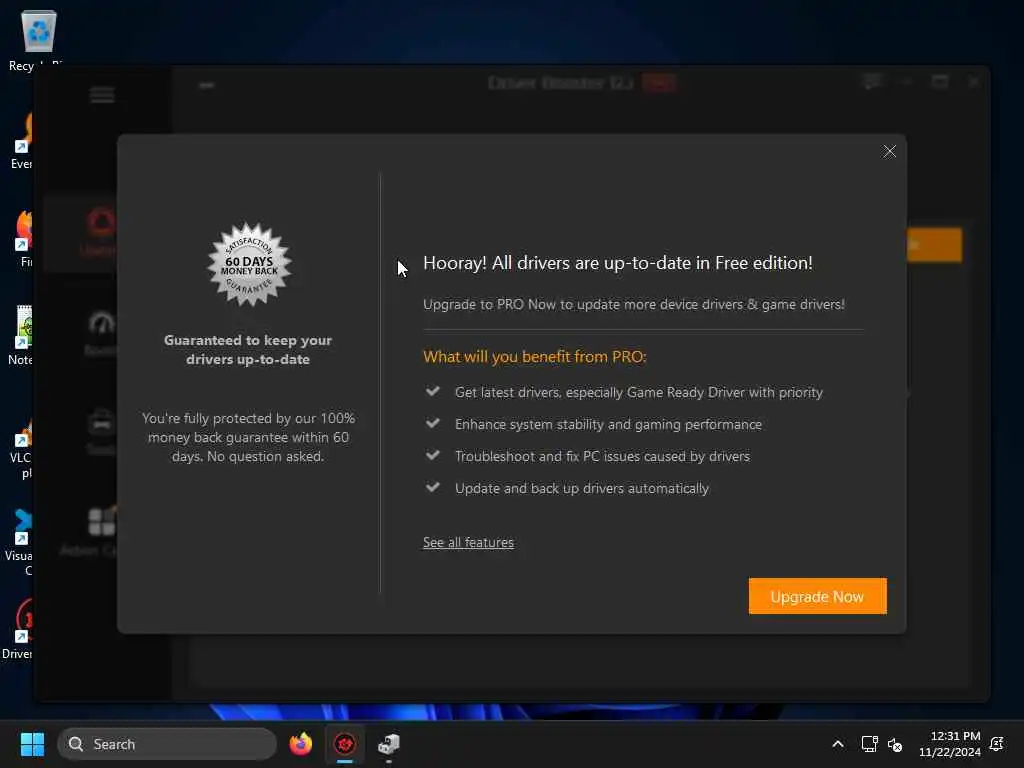This screenshot has height=768, width=1024.
Task: Select the Firefox desktop shortcut
Action: 24,238
